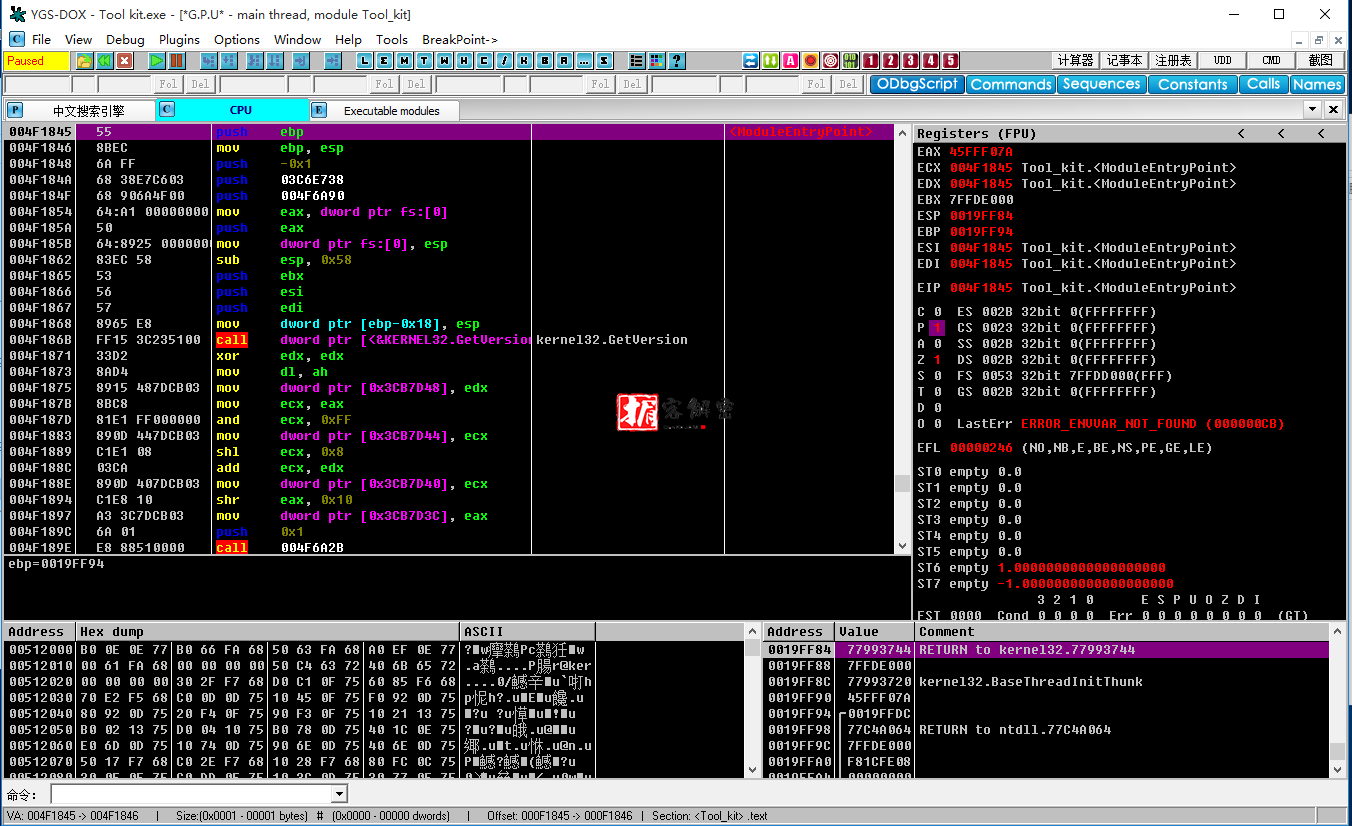
Task: Open Memory map with M icon
Action: 404,61
